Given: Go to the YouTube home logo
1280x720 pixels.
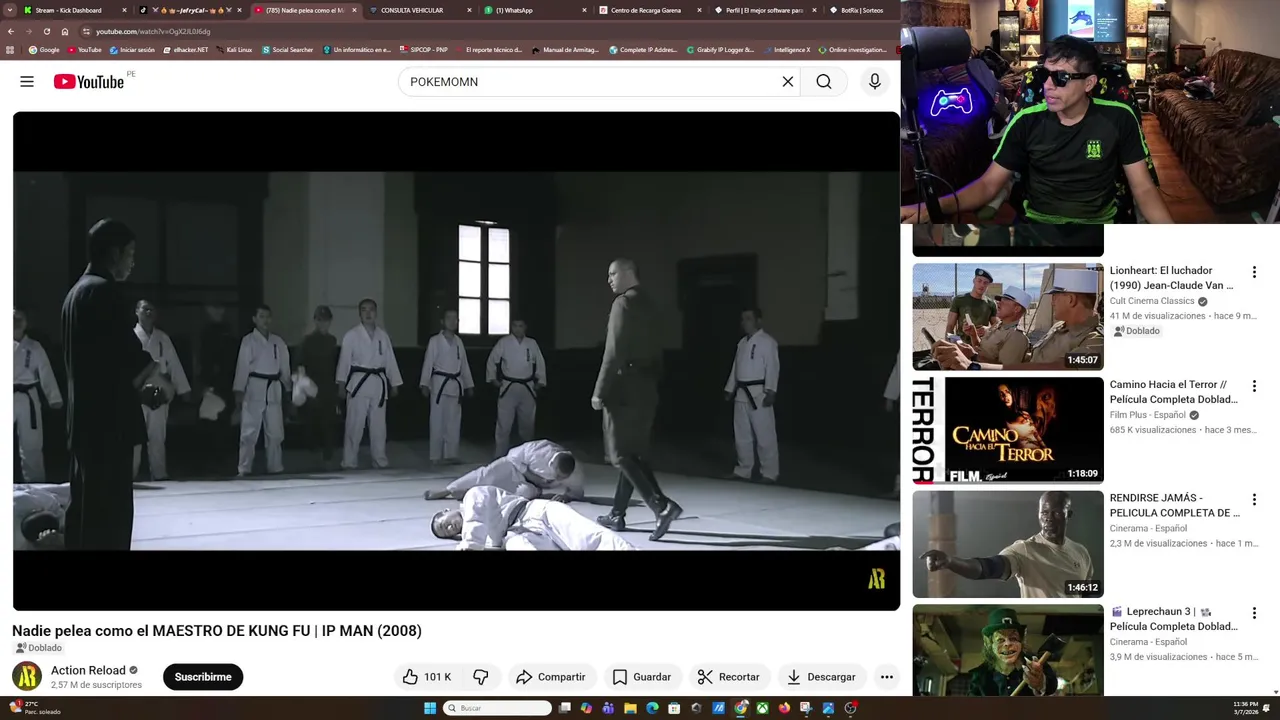Looking at the screenshot, I should (89, 82).
